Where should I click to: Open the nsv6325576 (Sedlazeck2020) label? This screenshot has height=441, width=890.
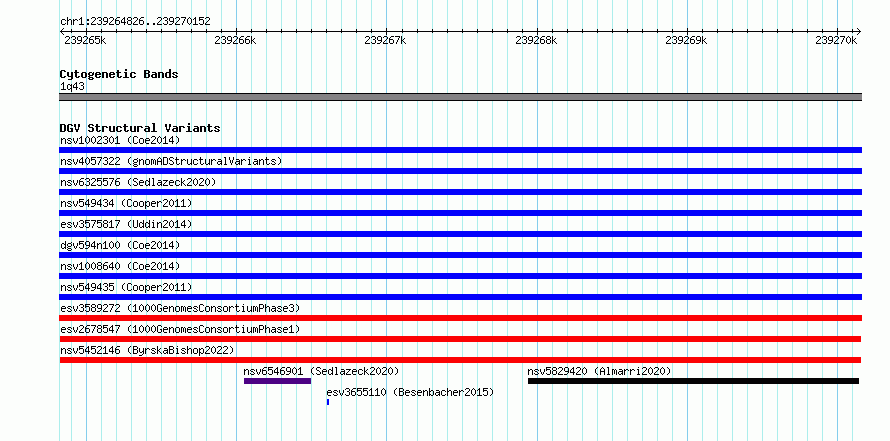point(138,182)
